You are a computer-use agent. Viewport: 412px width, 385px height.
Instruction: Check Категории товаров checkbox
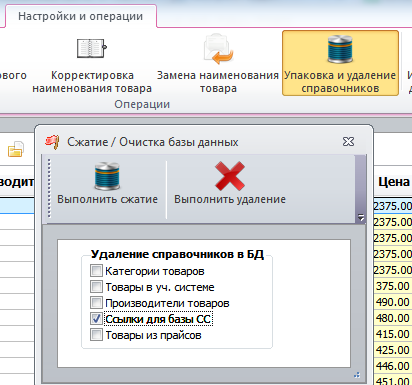point(96,270)
